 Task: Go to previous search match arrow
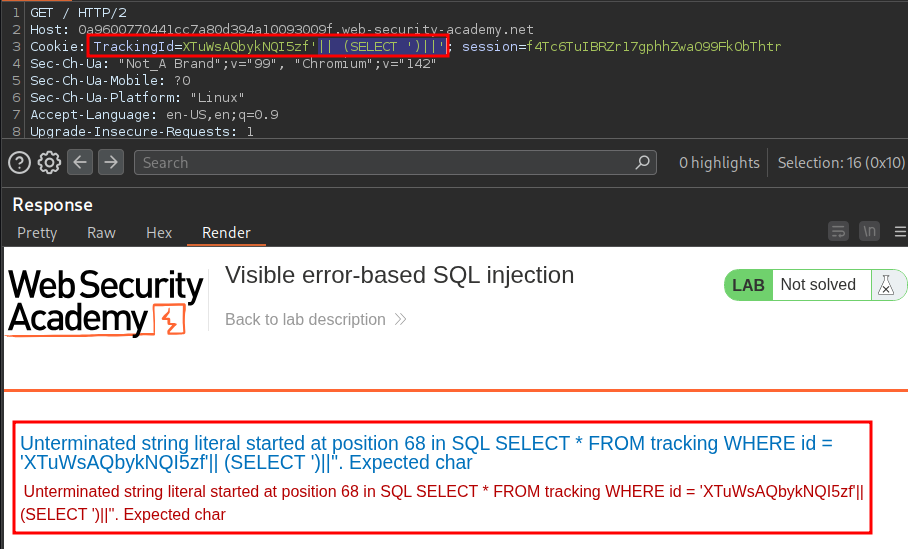80,162
